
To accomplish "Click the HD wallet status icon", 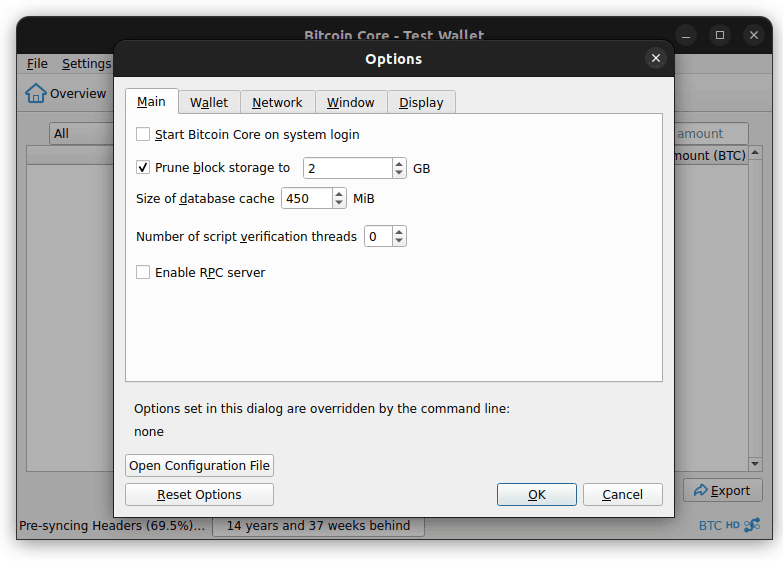I will pos(733,525).
